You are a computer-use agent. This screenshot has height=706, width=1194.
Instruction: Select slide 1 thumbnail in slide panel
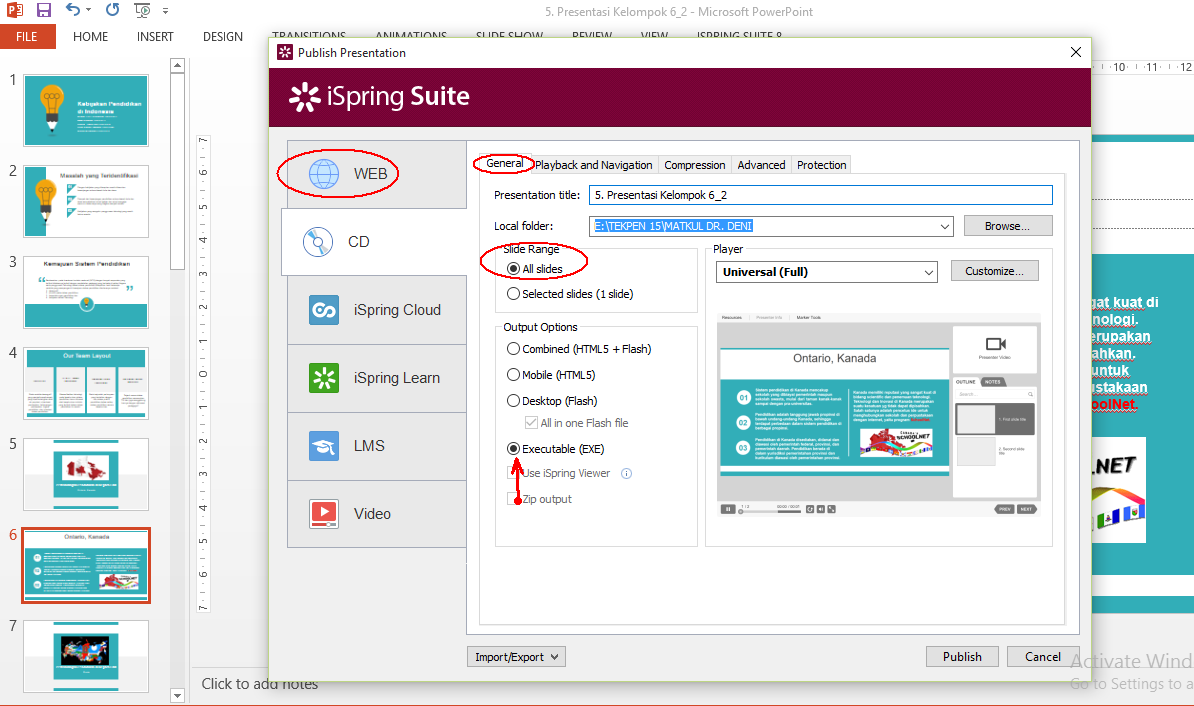[86, 110]
